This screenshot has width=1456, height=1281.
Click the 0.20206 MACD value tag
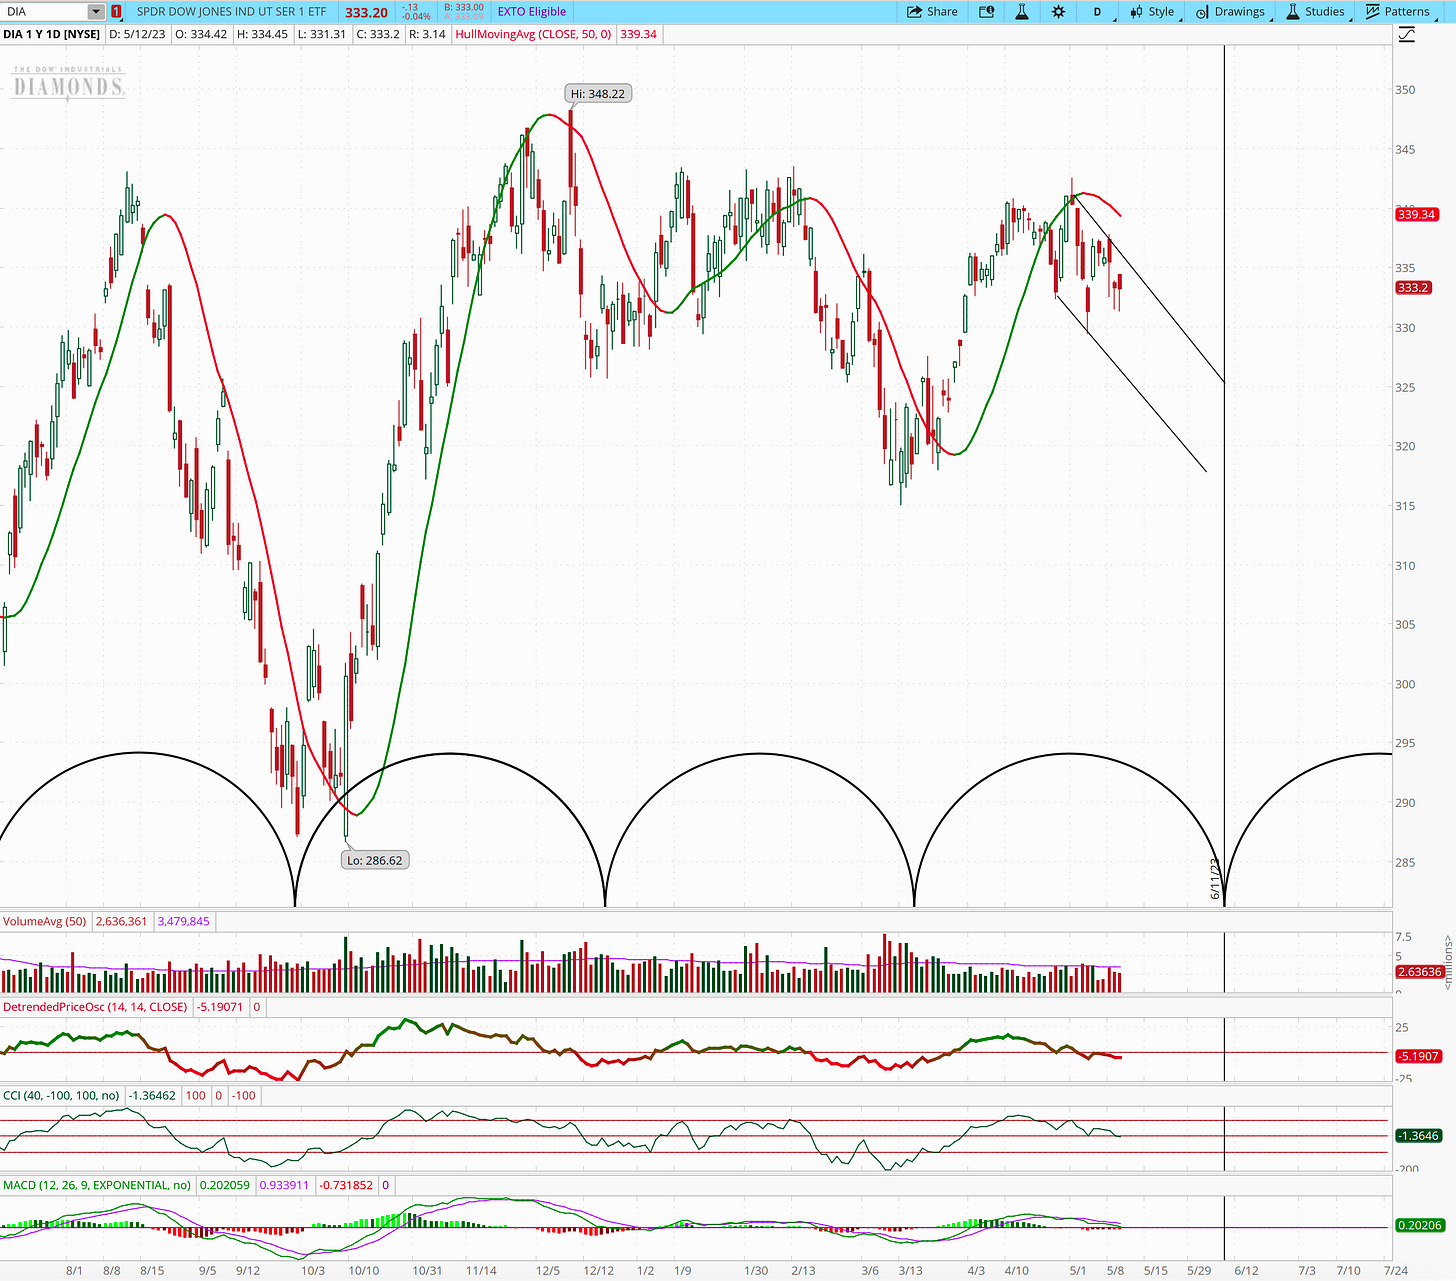pos(1419,1225)
